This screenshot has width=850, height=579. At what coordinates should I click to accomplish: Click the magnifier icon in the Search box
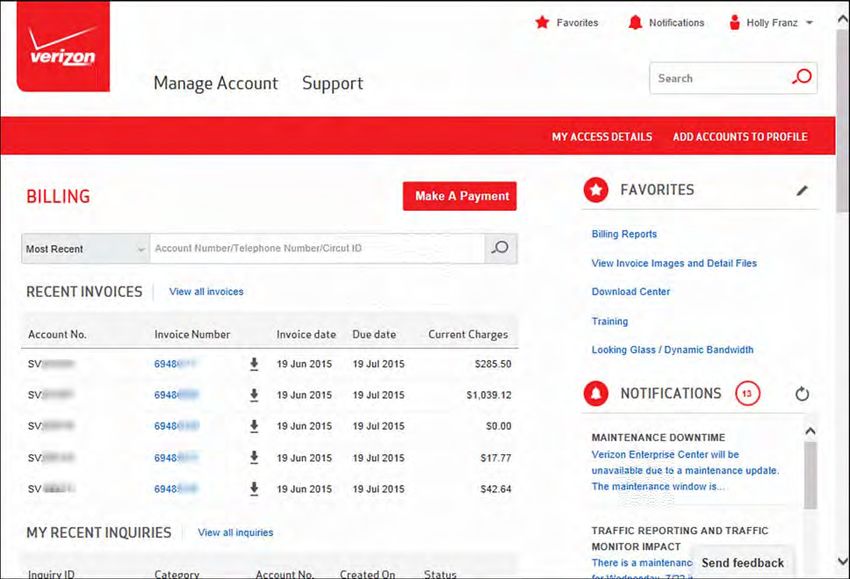pyautogui.click(x=802, y=77)
